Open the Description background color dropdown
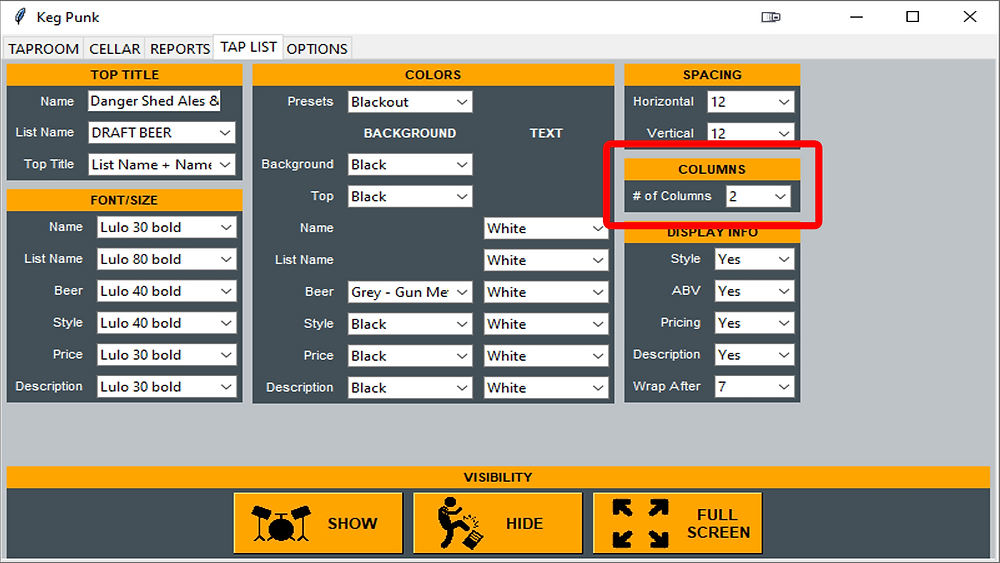This screenshot has width=1000, height=563. pos(410,388)
